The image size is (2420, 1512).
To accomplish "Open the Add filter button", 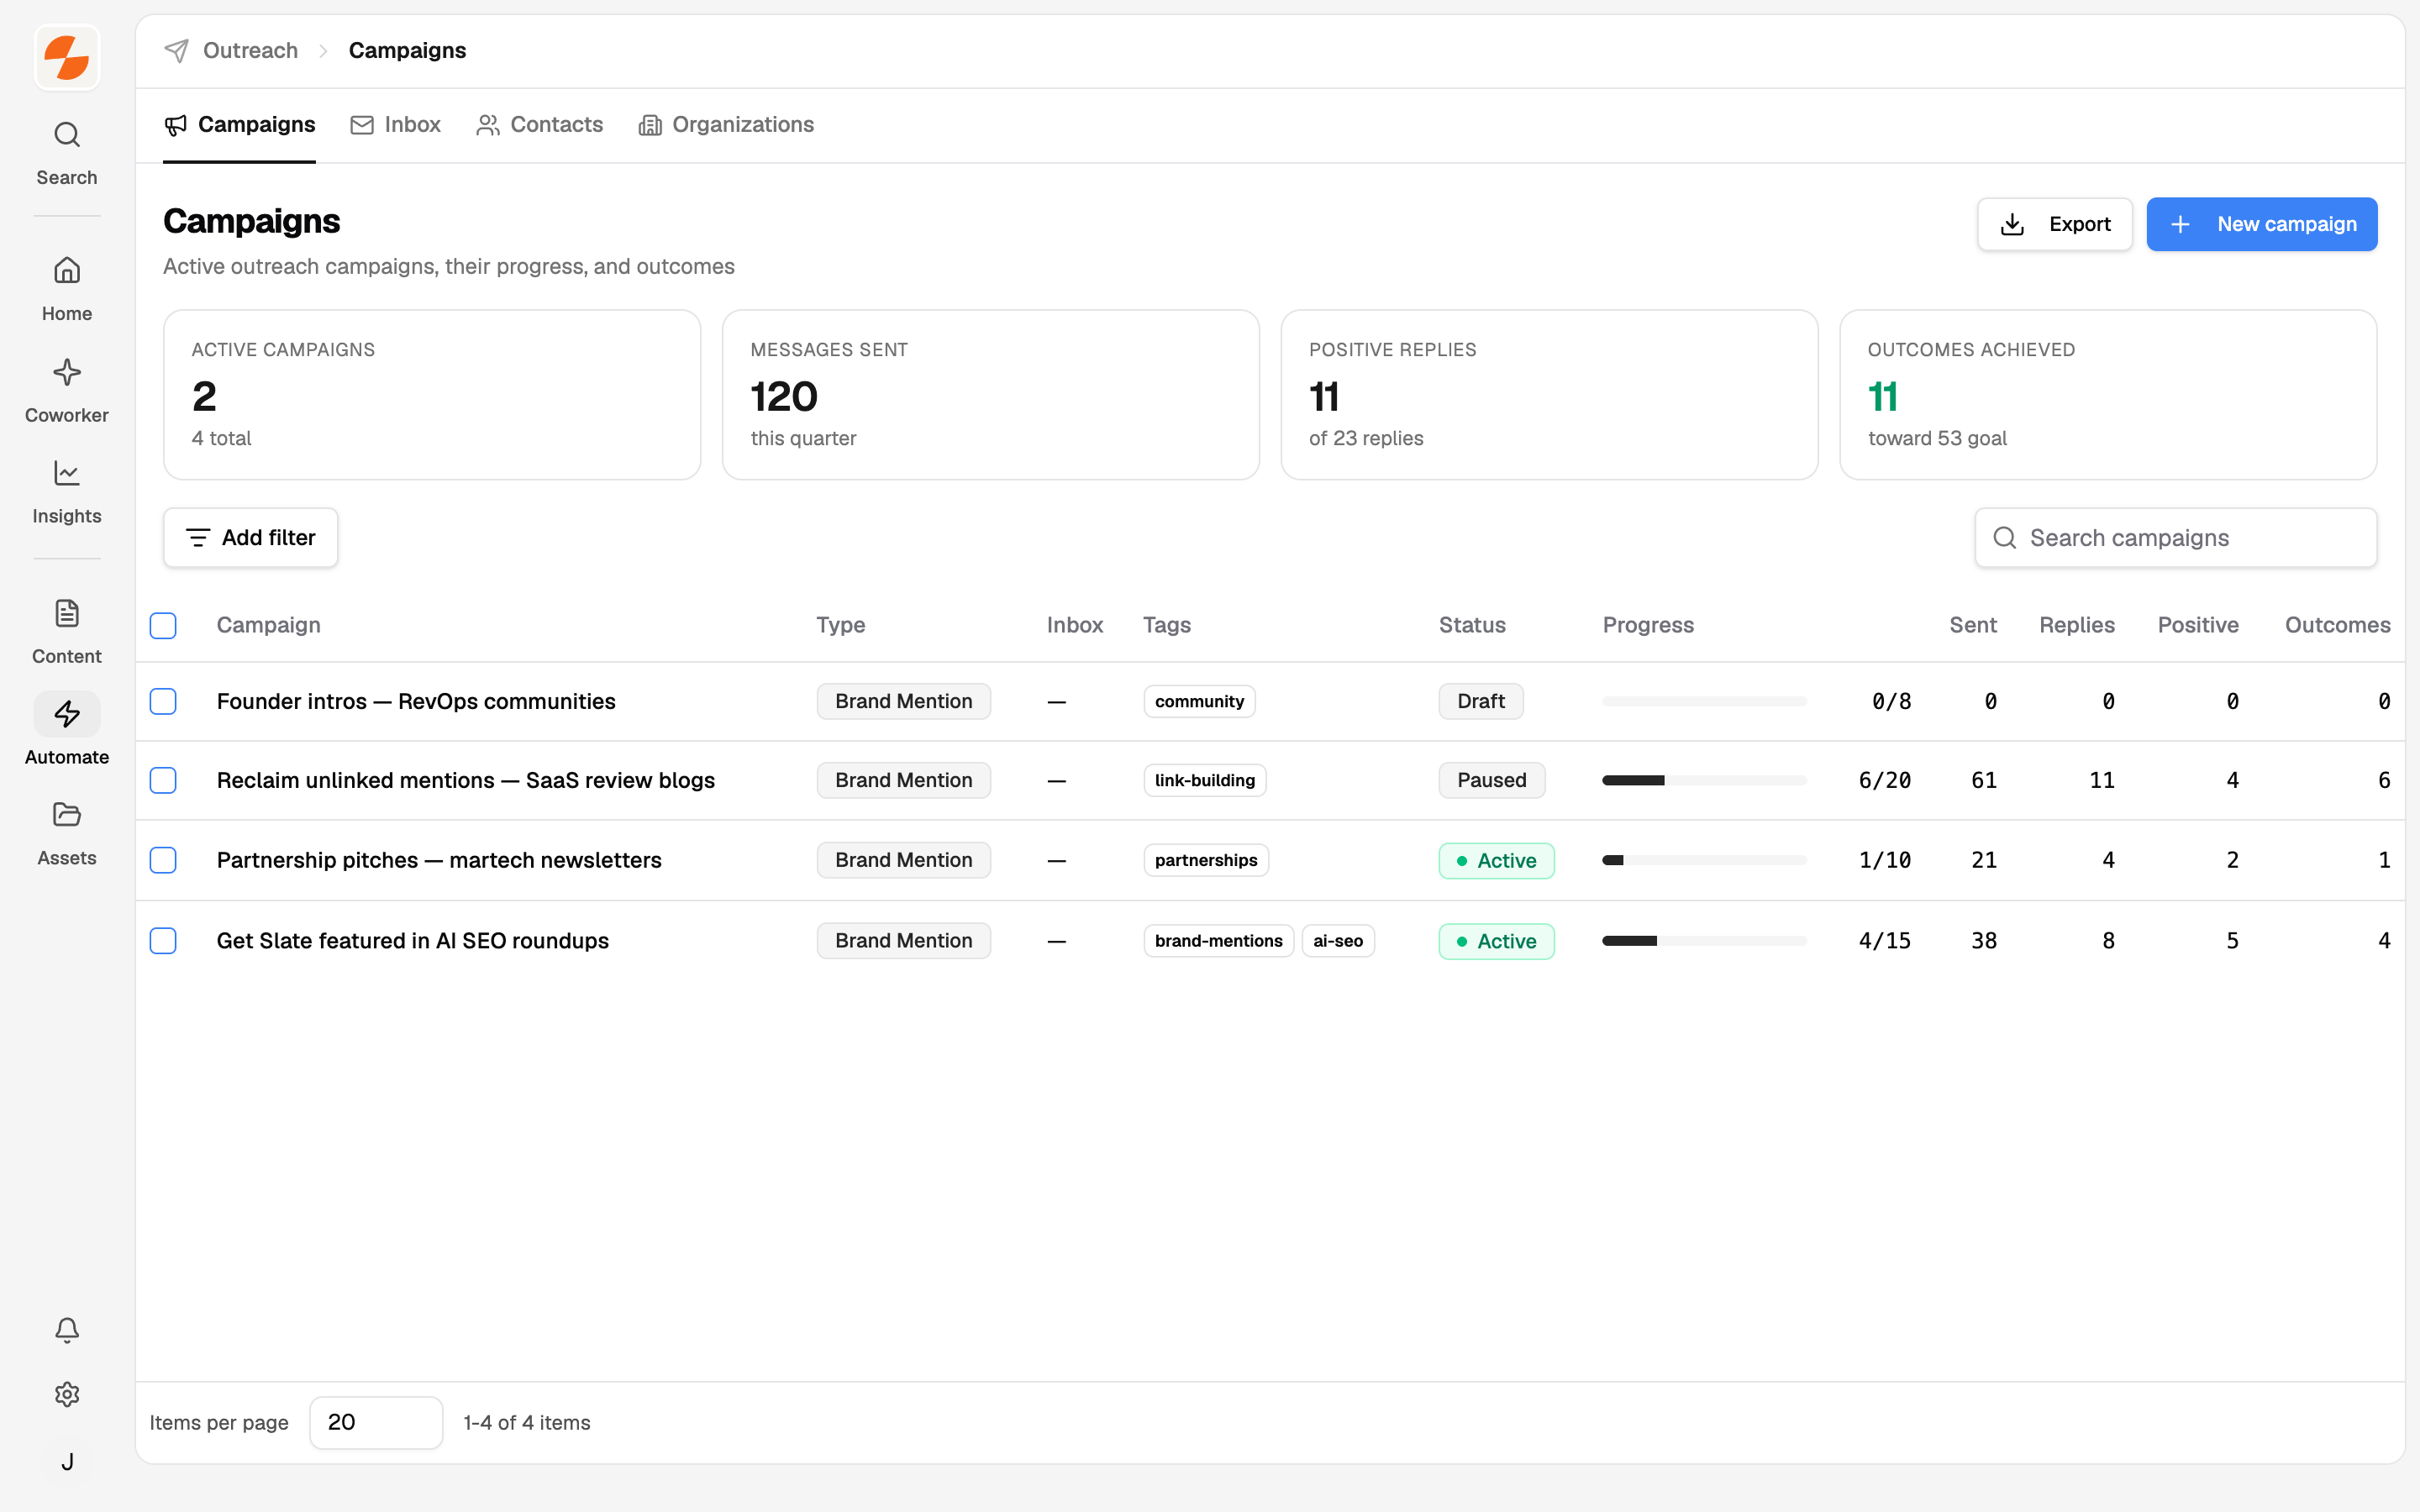I will pos(250,538).
